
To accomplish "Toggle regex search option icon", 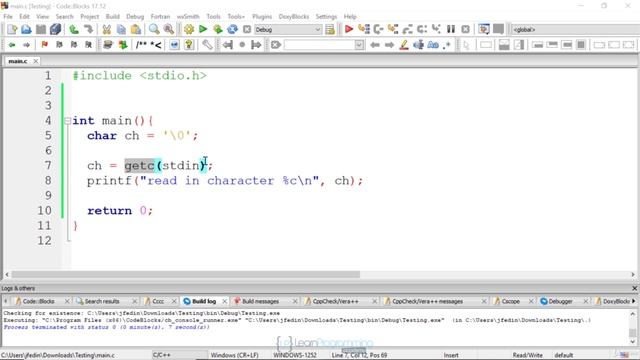I will [447, 45].
